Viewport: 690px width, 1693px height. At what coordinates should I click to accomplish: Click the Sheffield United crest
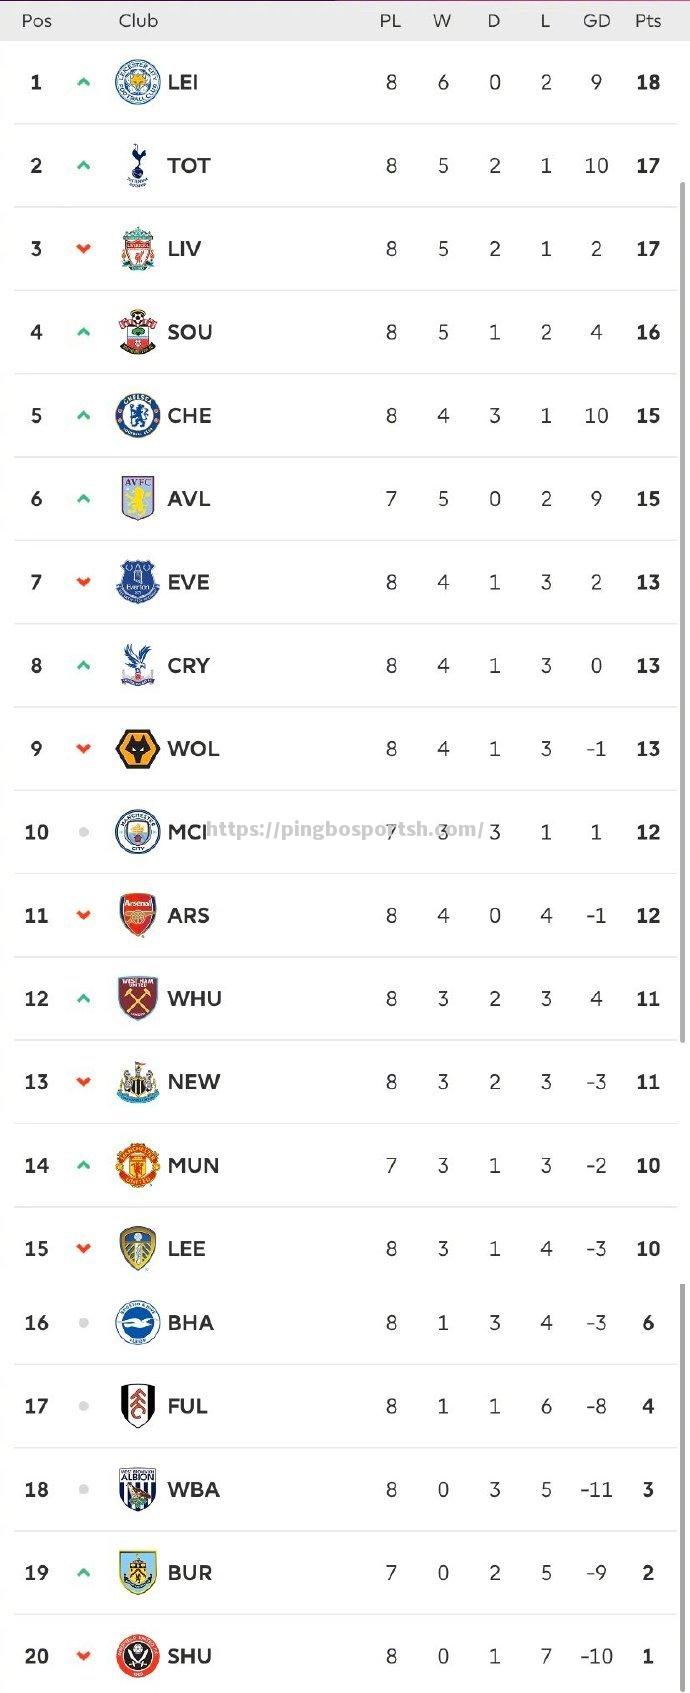pyautogui.click(x=137, y=1656)
